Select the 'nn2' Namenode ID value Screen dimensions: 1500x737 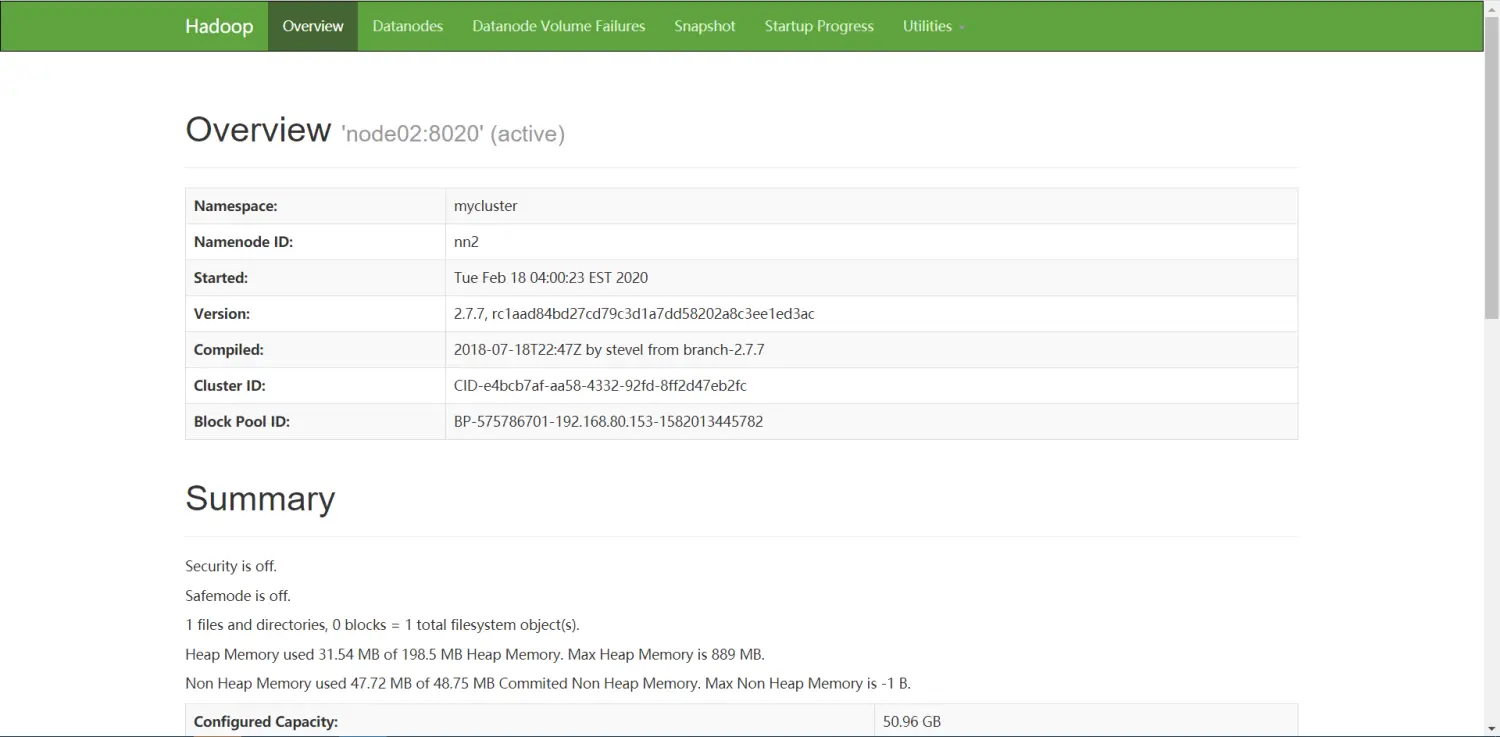[467, 242]
